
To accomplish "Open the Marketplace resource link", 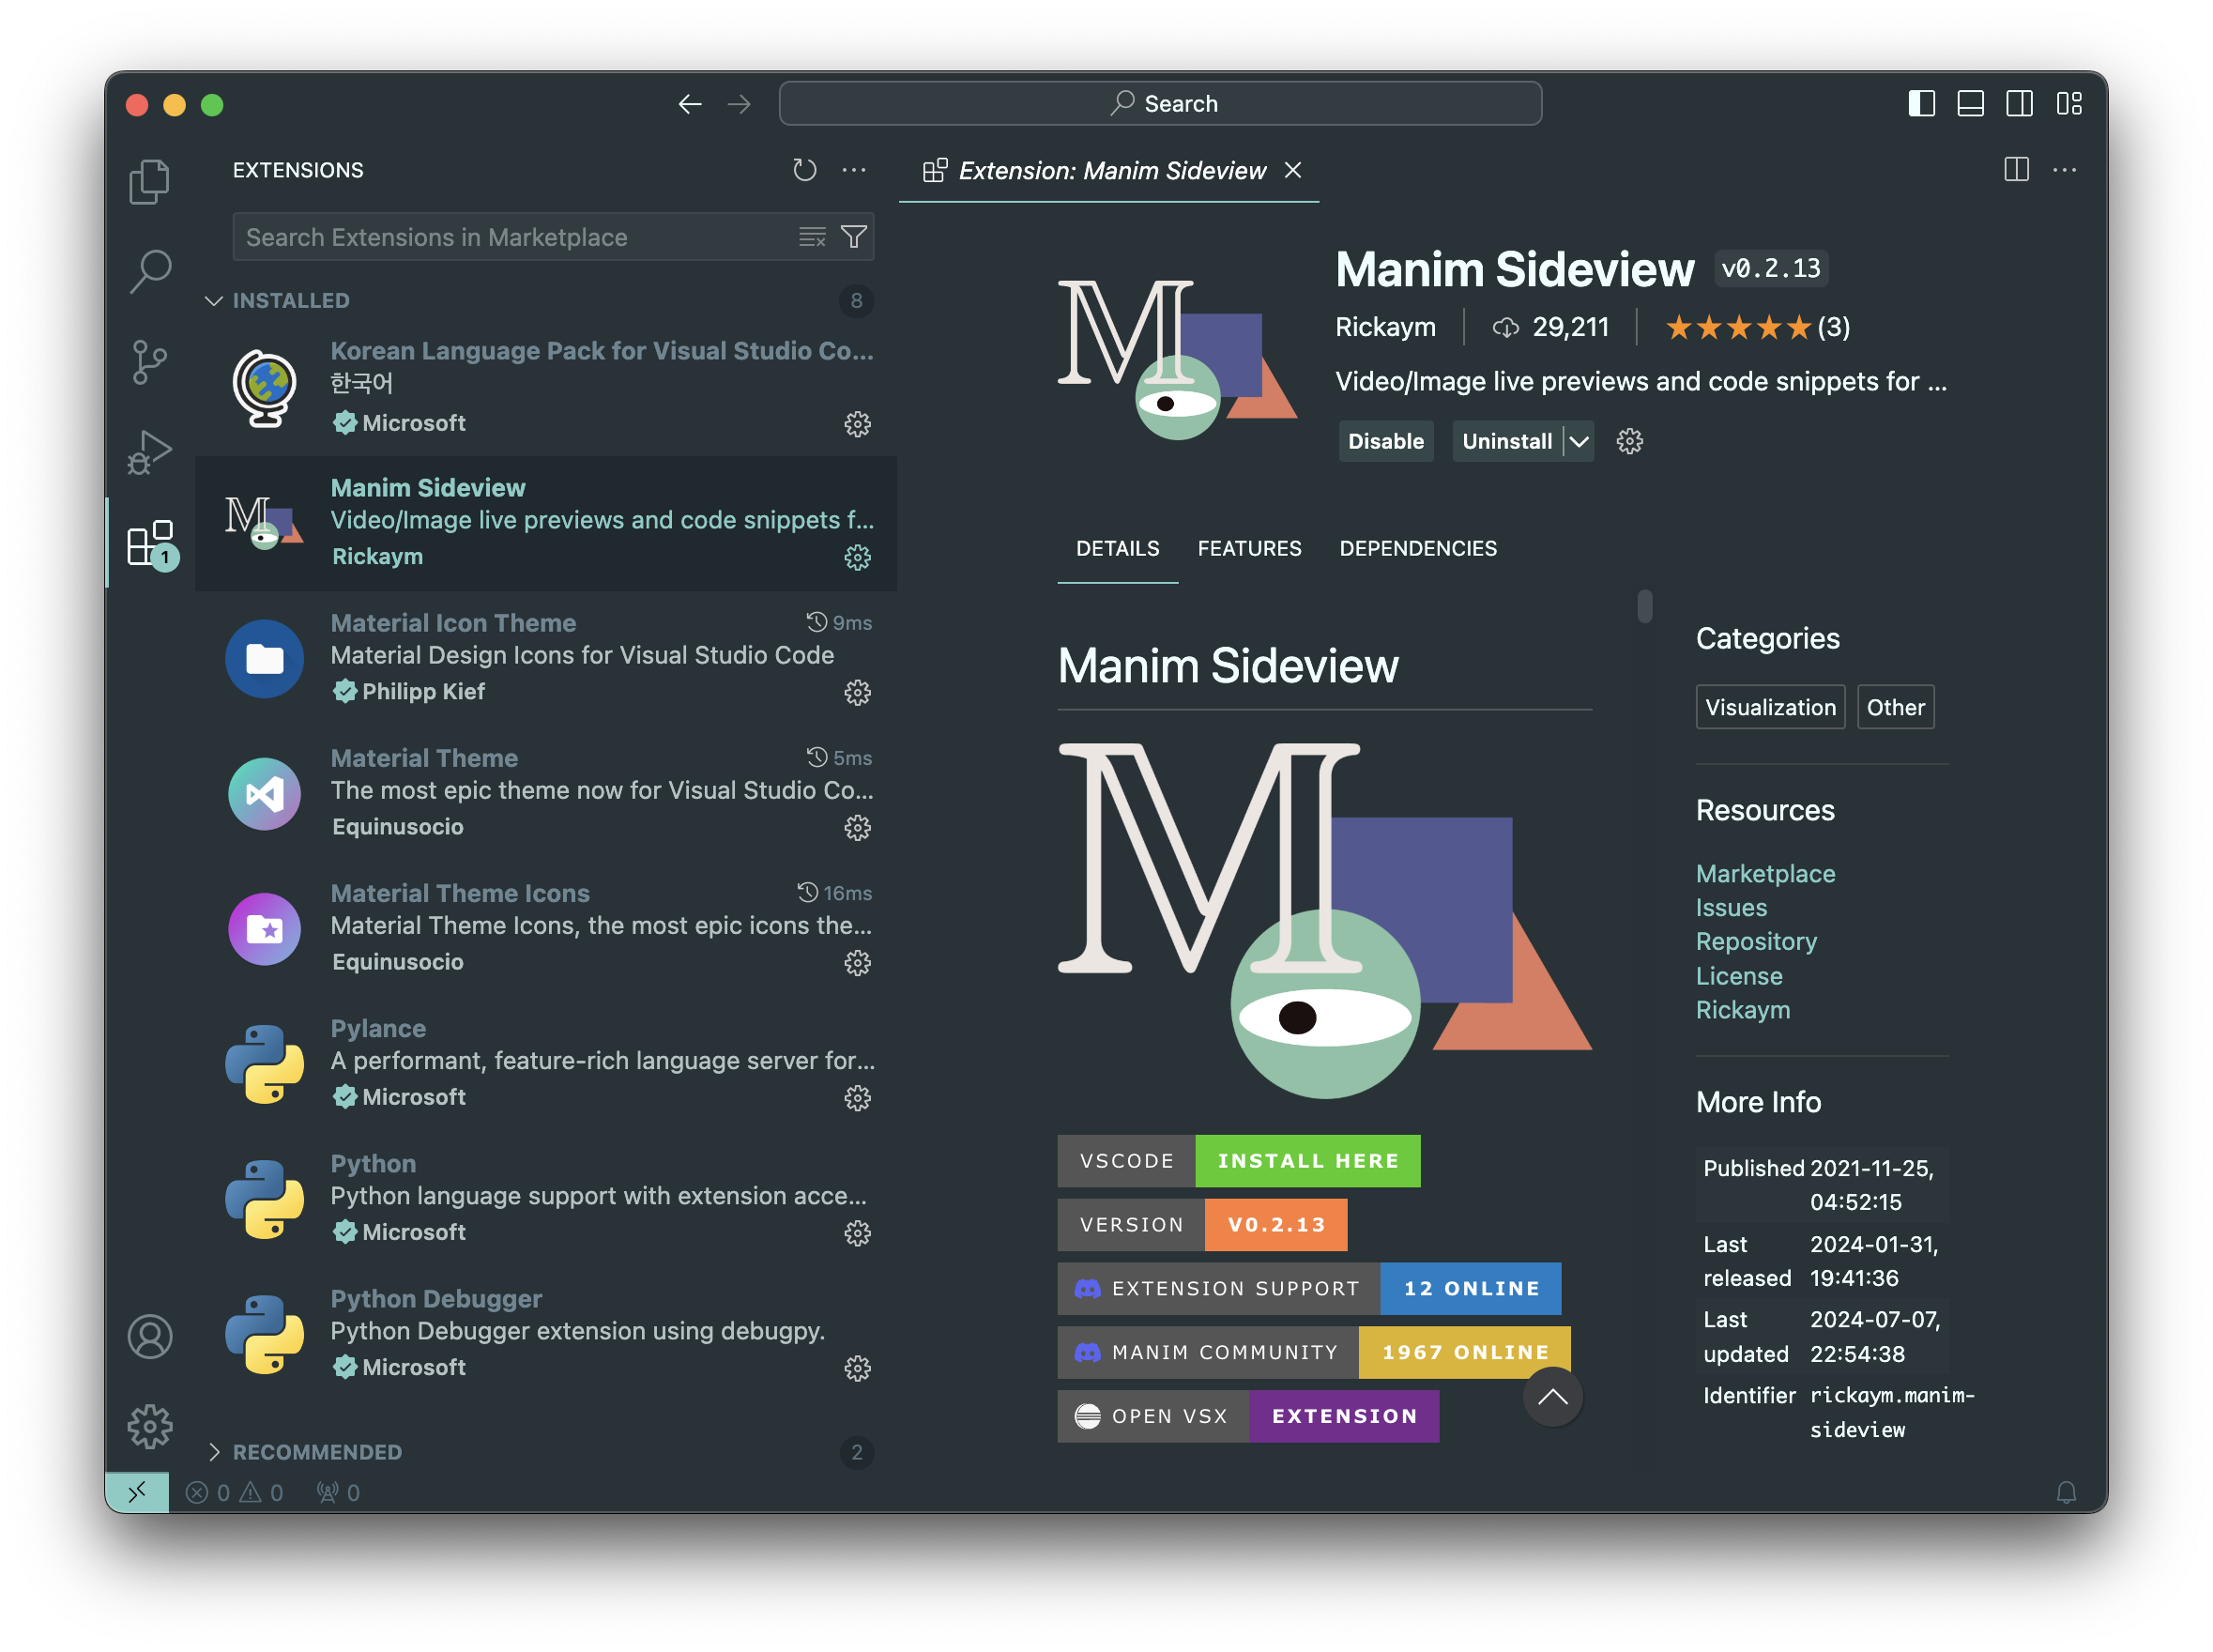I will [1765, 873].
